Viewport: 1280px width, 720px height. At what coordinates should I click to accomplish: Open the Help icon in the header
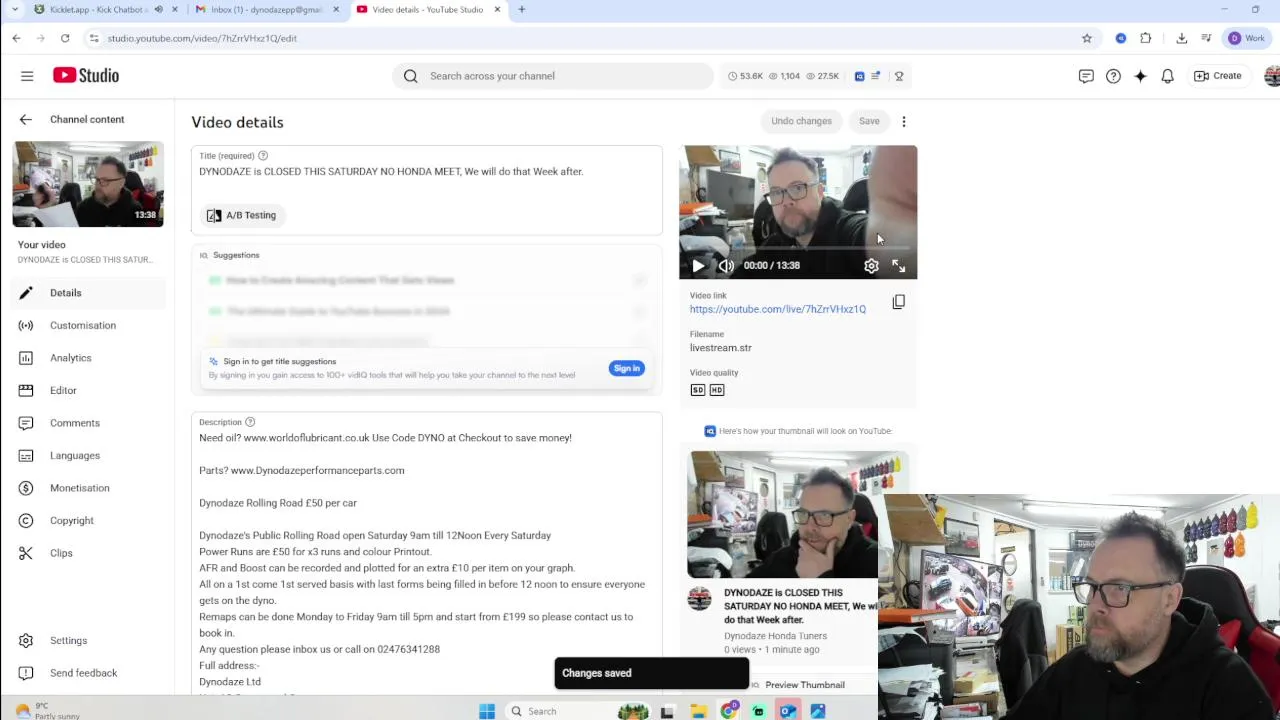pos(1113,76)
